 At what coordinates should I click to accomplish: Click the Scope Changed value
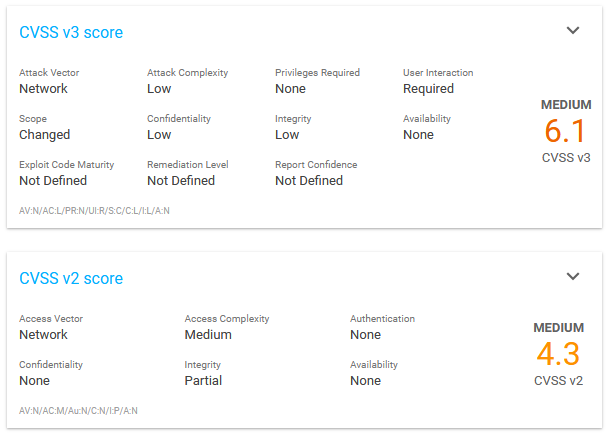(x=45, y=135)
